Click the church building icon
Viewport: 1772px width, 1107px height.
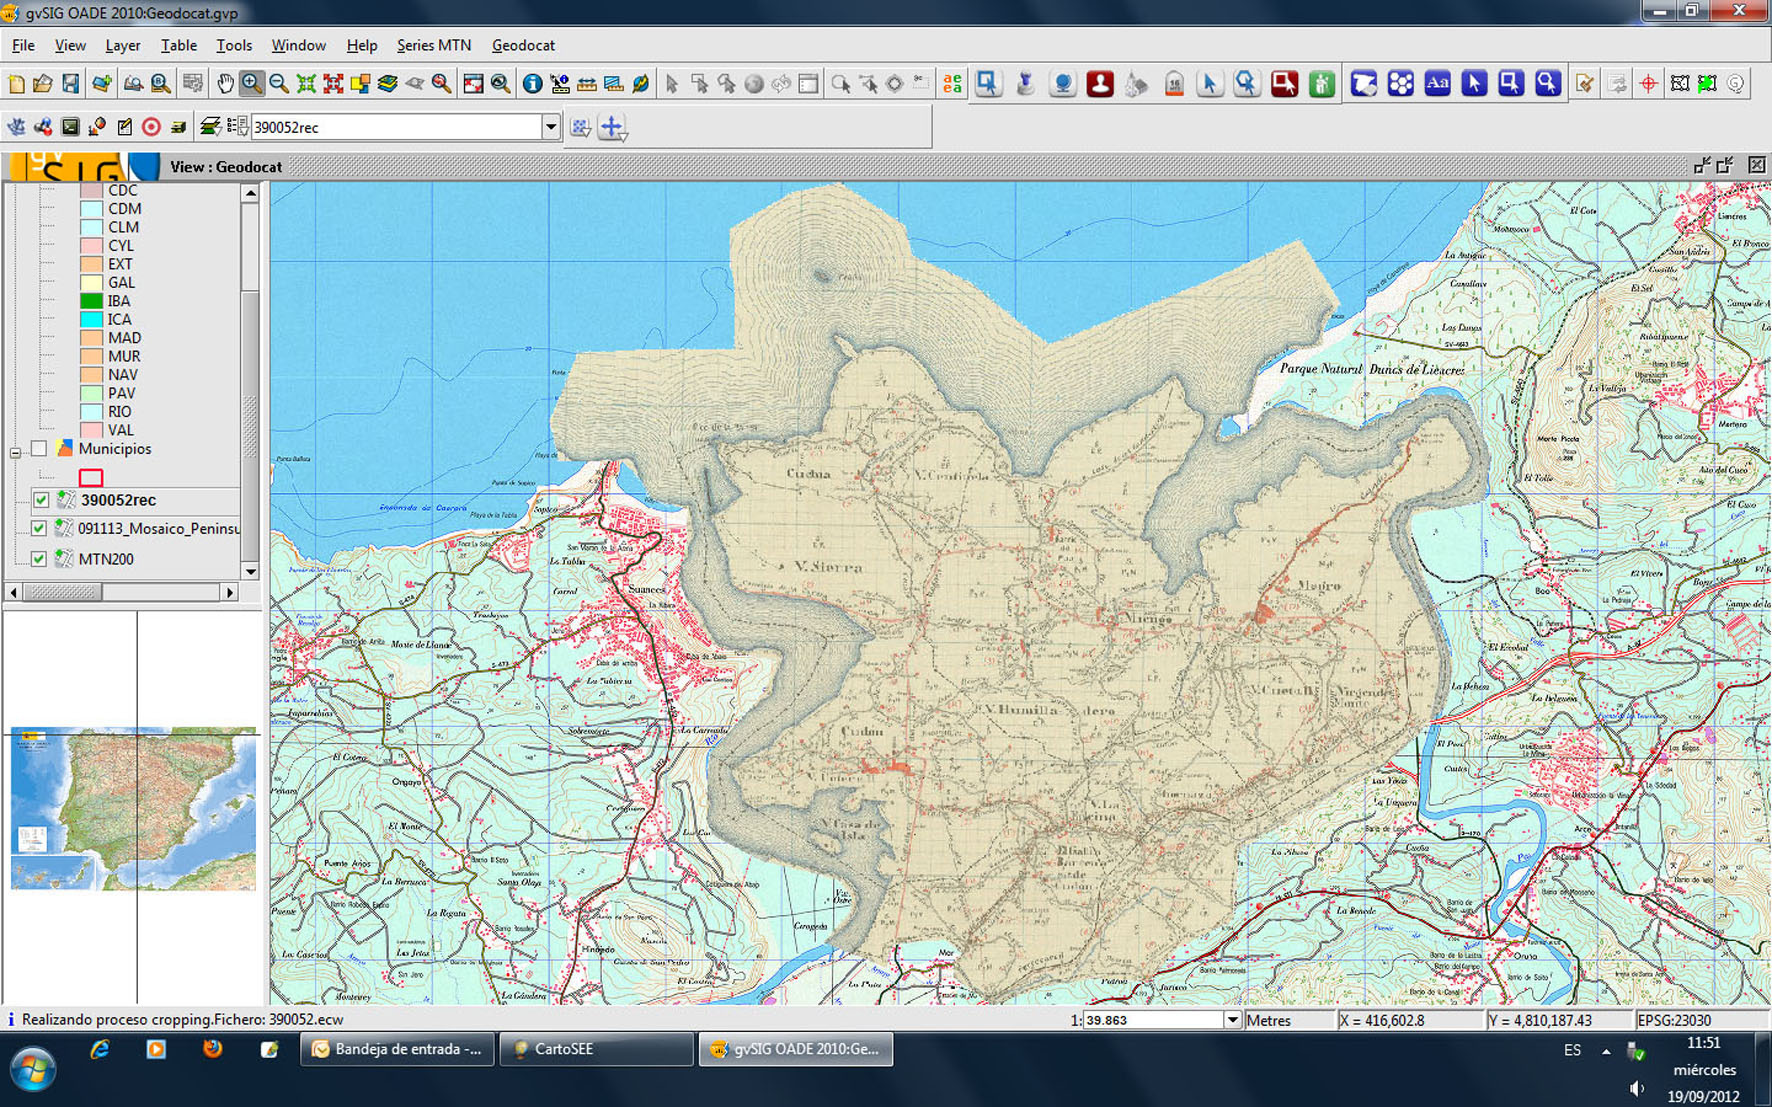pos(1136,84)
